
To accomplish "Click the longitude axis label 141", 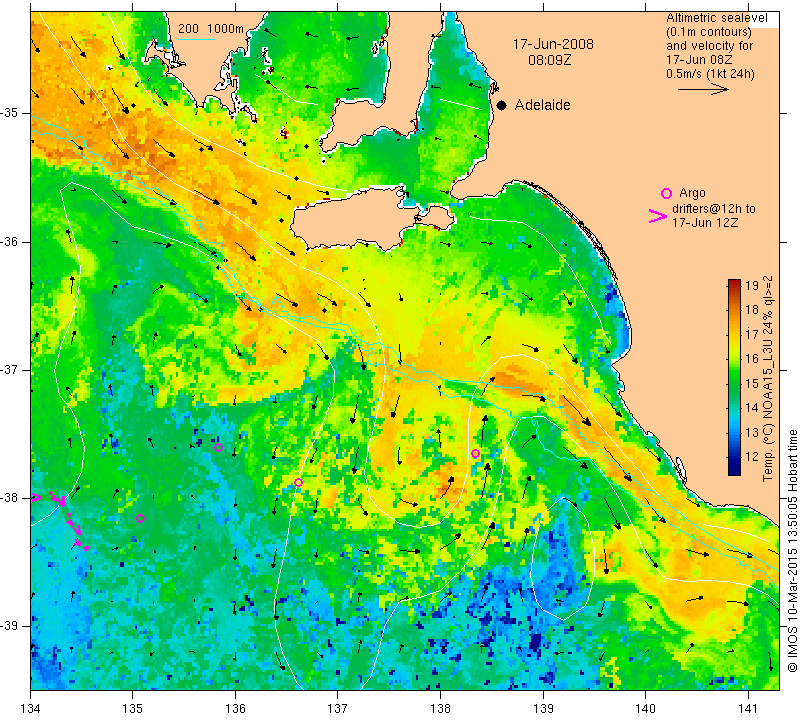I will 748,708.
